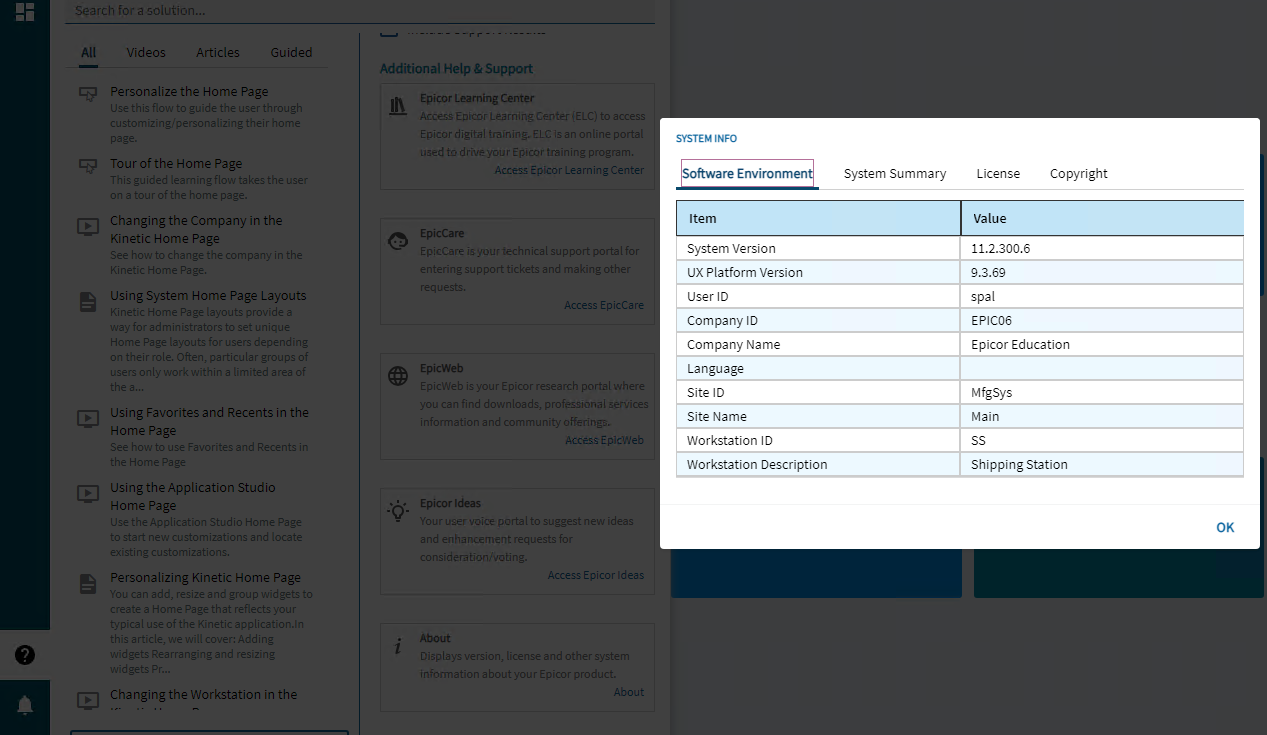Select the Software Environment tab
Image resolution: width=1267 pixels, height=735 pixels.
(x=747, y=173)
